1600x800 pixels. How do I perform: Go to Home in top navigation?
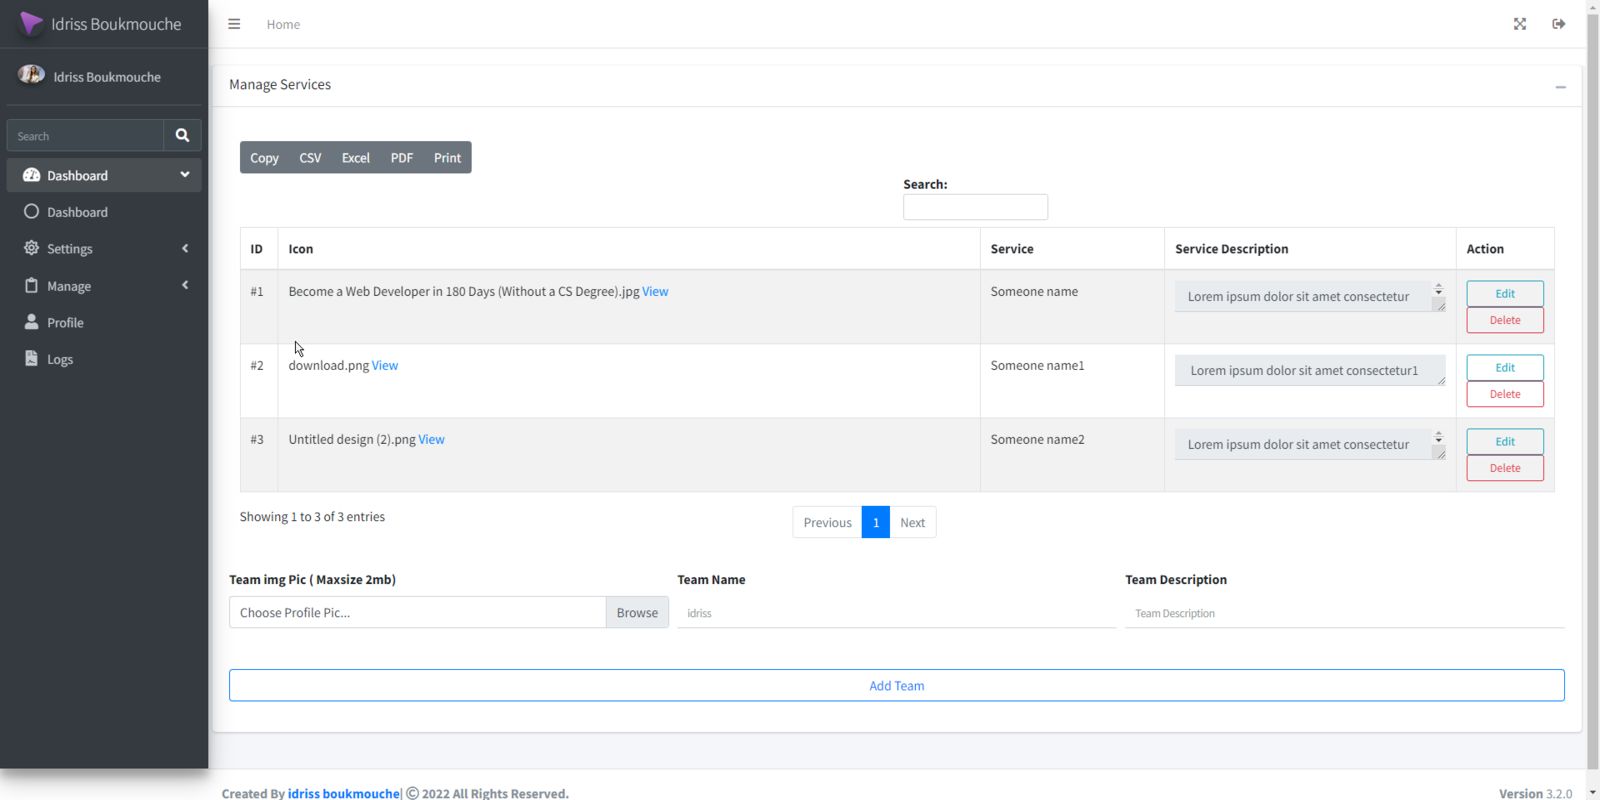(283, 24)
